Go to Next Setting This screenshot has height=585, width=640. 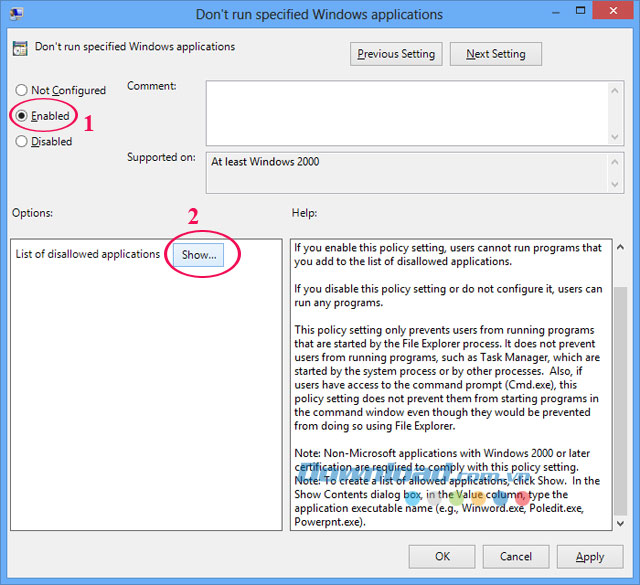(x=496, y=54)
